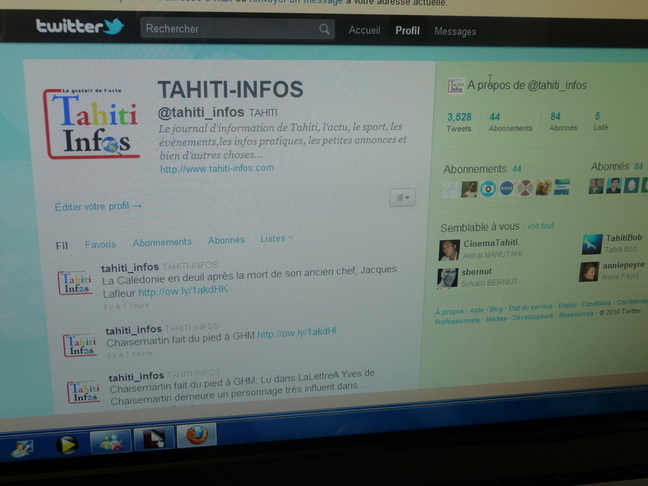This screenshot has width=648, height=486.
Task: Click À propos footer link
Action: (x=449, y=311)
